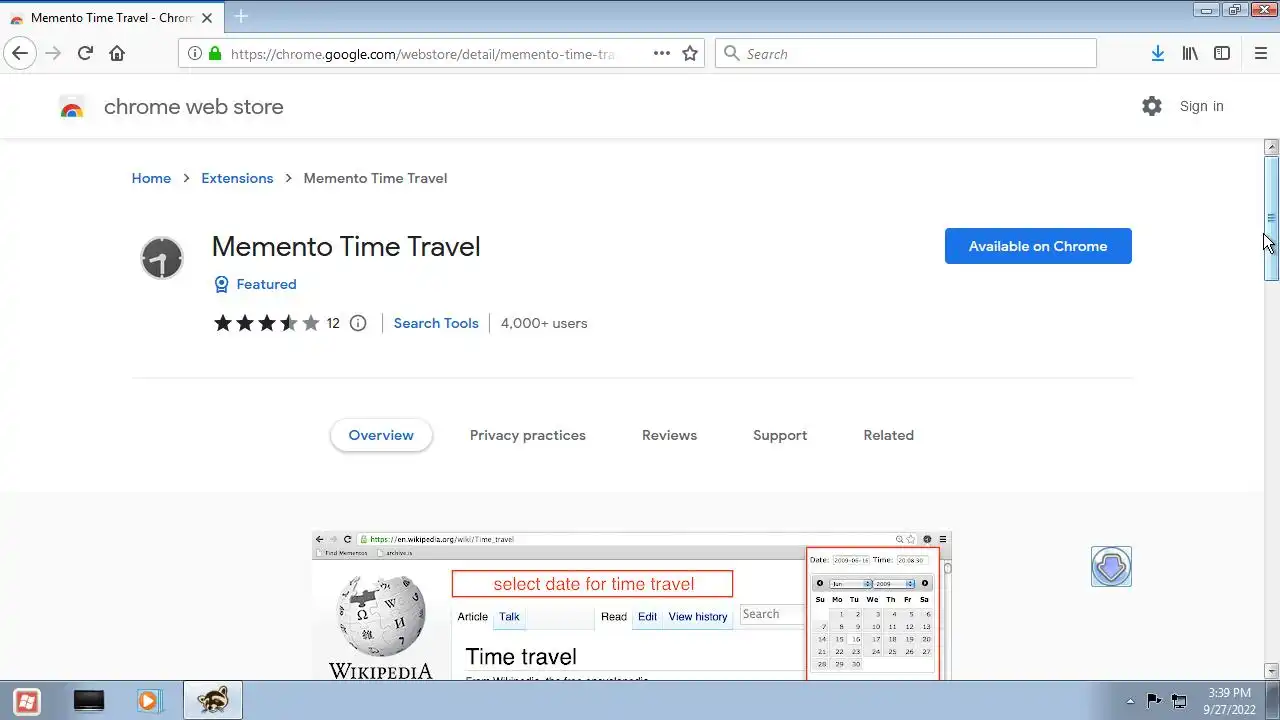Image resolution: width=1280 pixels, height=720 pixels.
Task: Sign in to the web store
Action: point(1201,106)
